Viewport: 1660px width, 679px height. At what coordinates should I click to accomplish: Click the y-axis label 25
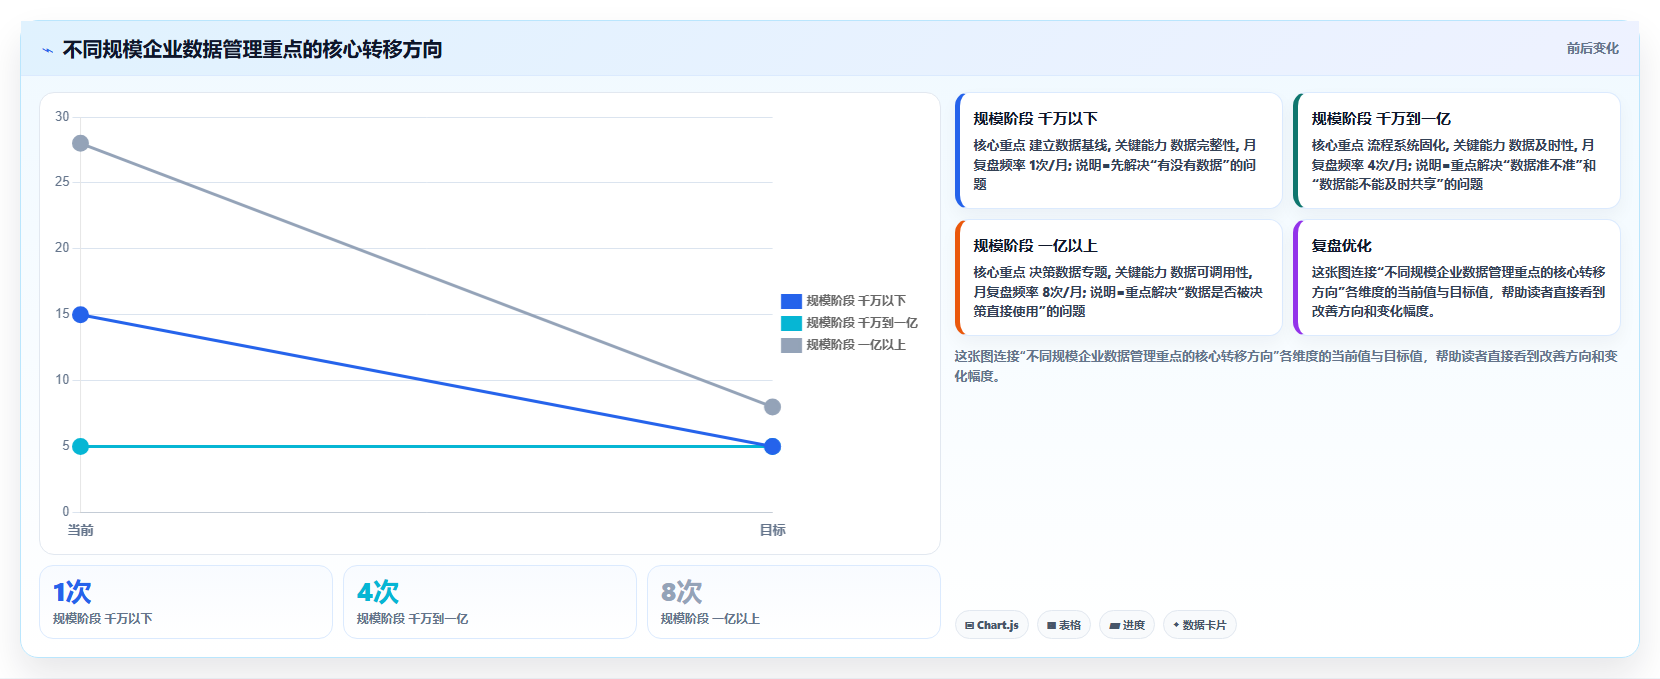tap(62, 182)
